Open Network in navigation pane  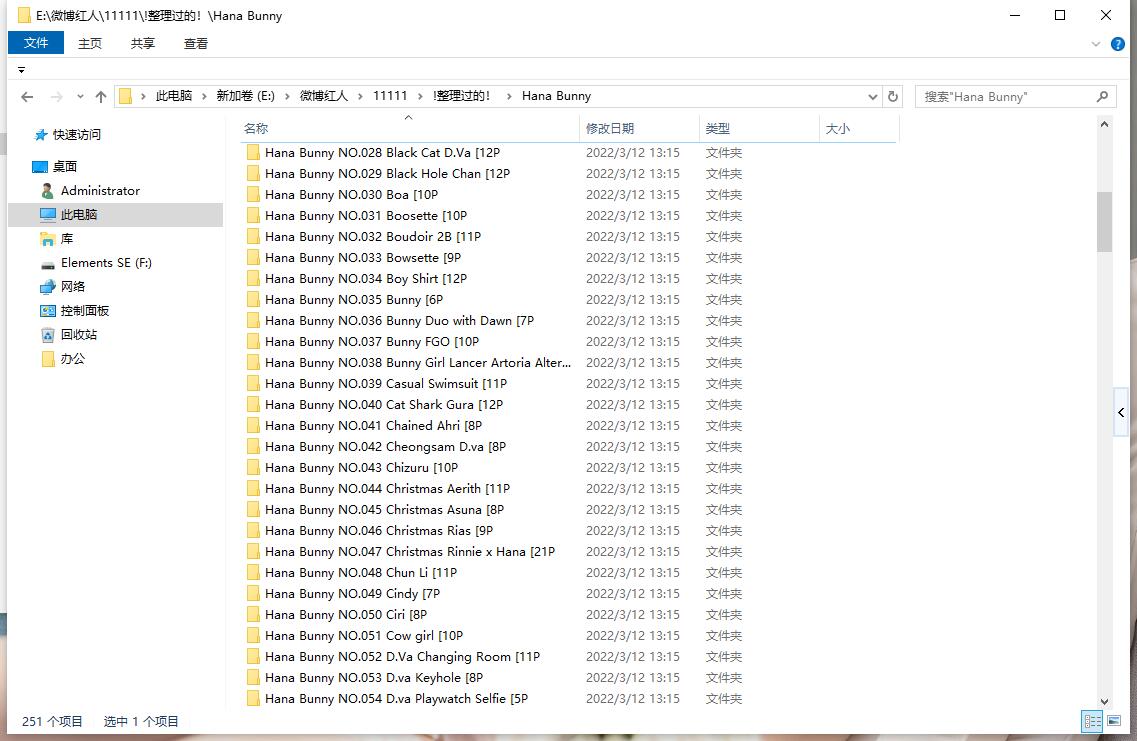(73, 286)
